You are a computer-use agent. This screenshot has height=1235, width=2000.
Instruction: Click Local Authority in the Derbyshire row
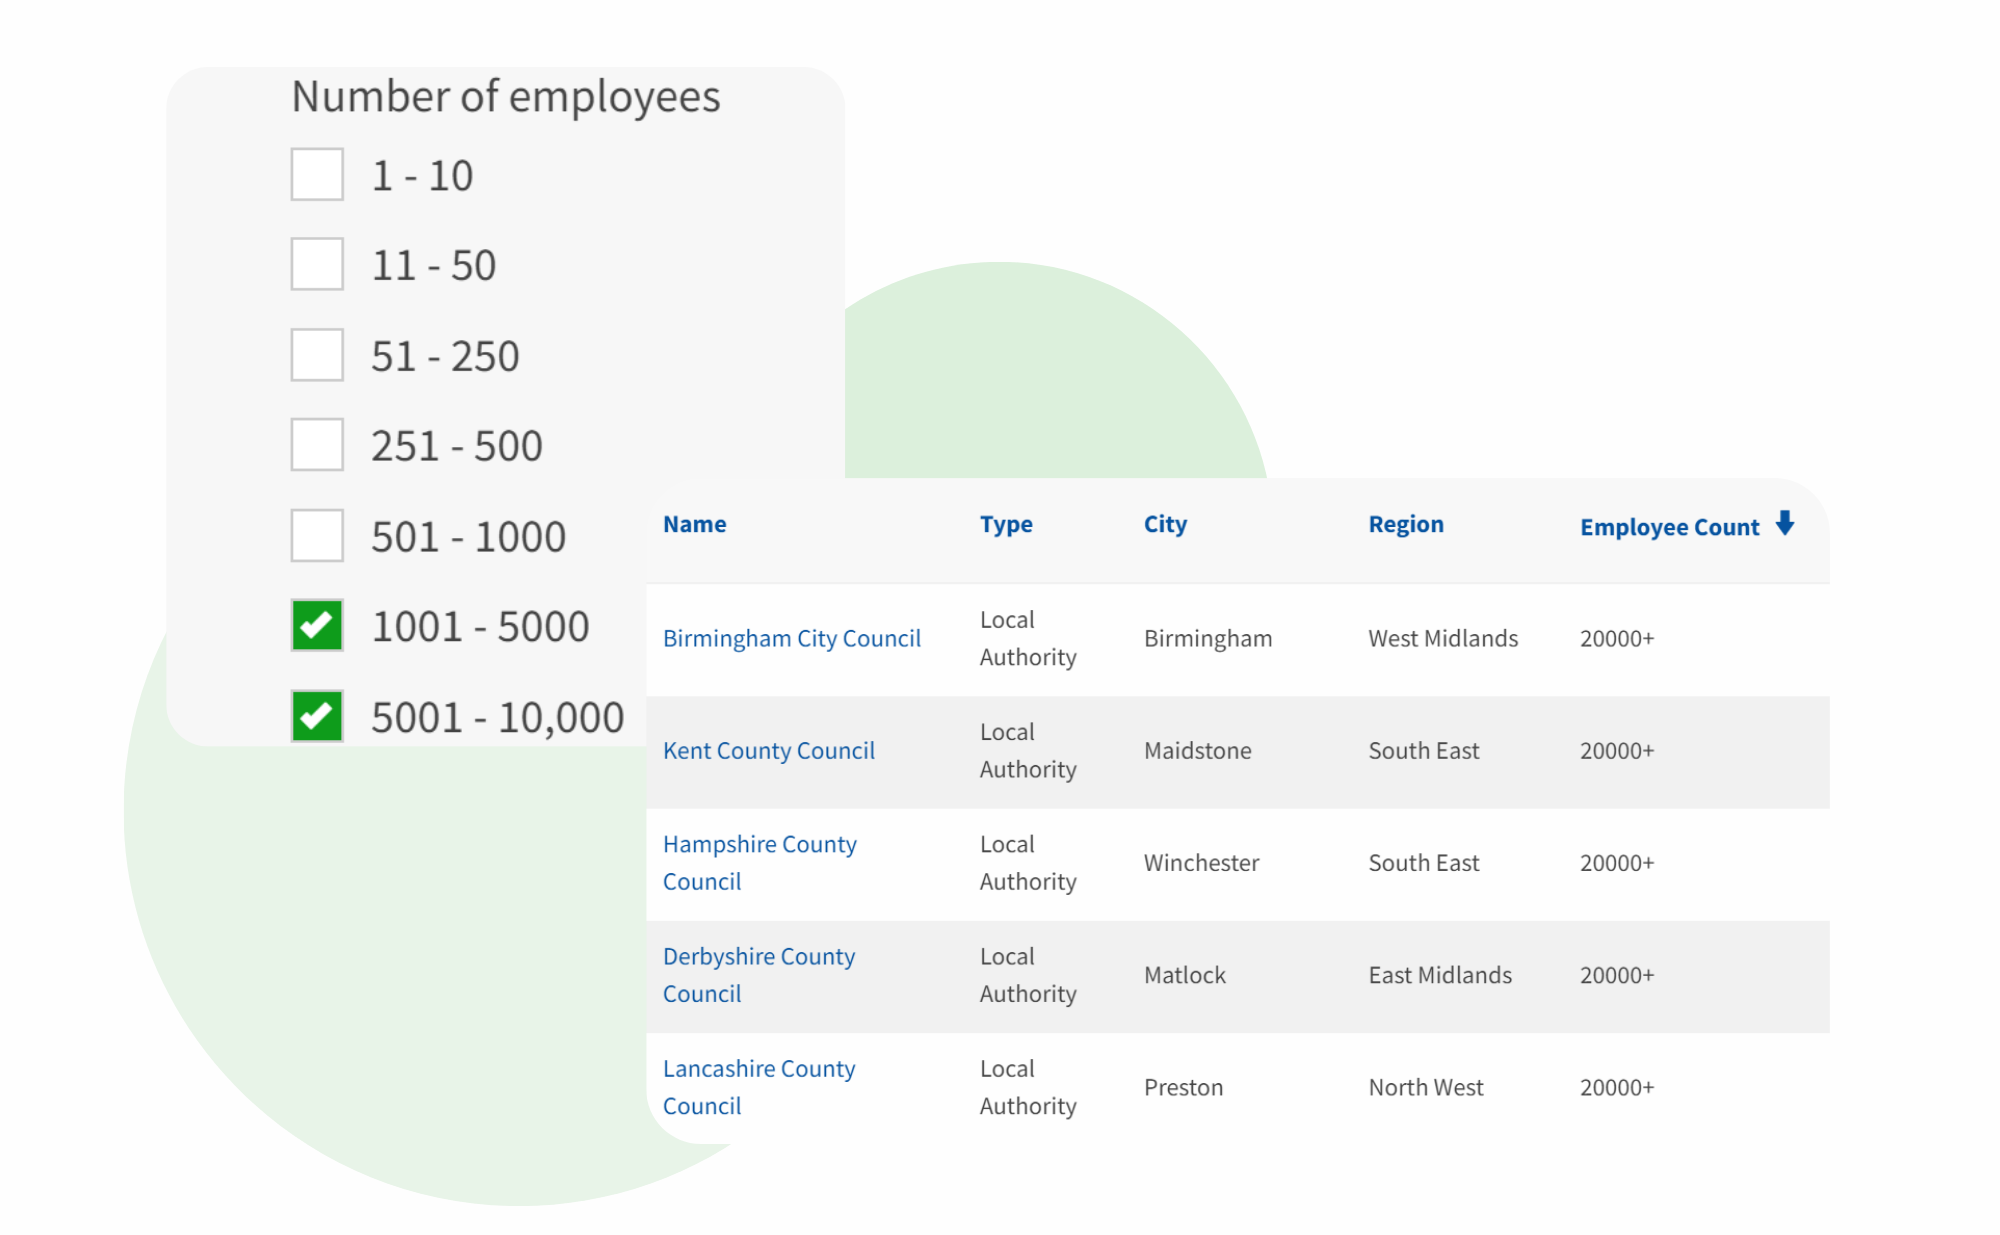pyautogui.click(x=1028, y=975)
